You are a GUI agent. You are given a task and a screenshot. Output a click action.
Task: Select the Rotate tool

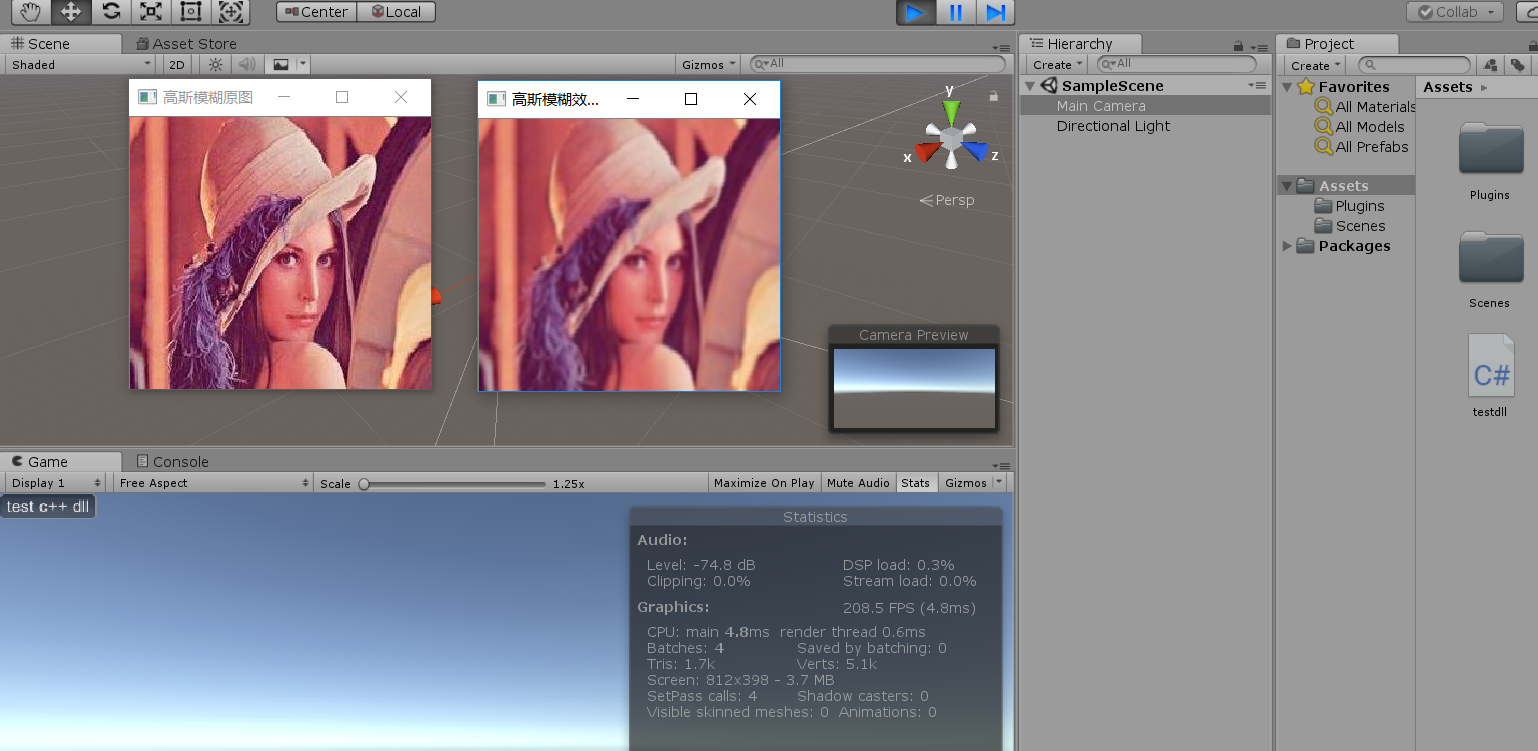tap(111, 12)
